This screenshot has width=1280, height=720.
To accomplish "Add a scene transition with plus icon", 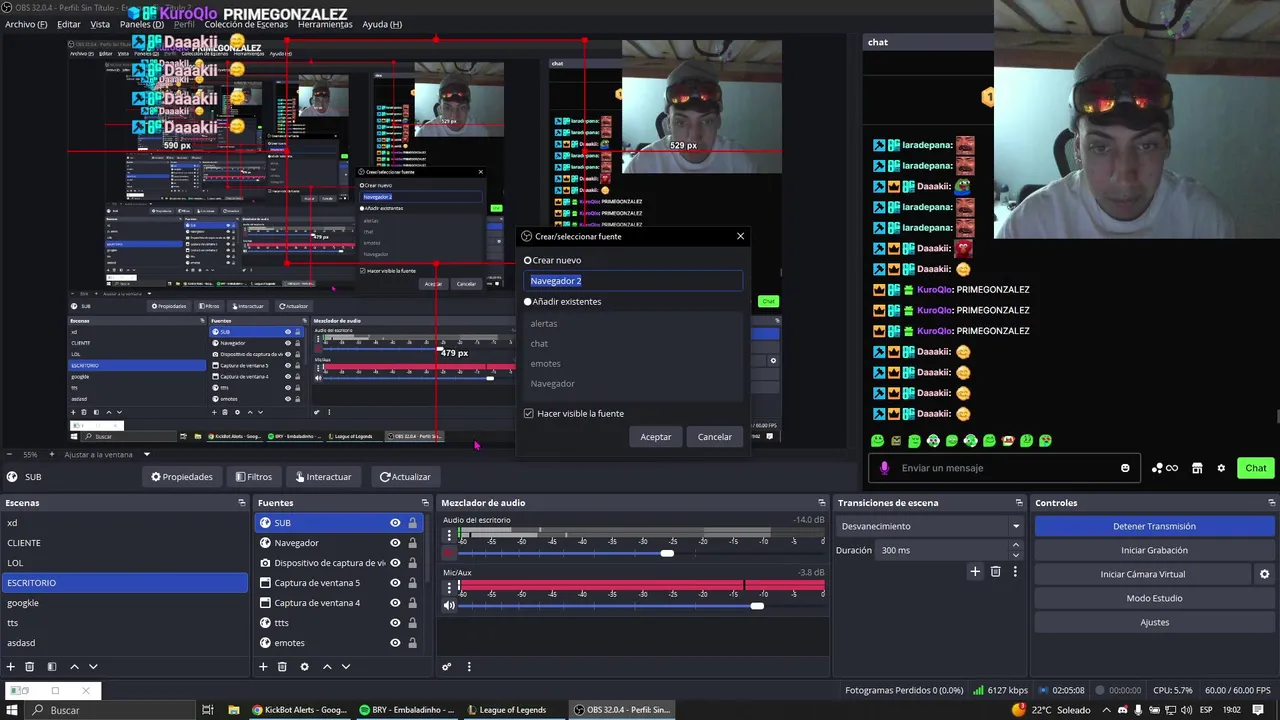I will (x=975, y=572).
